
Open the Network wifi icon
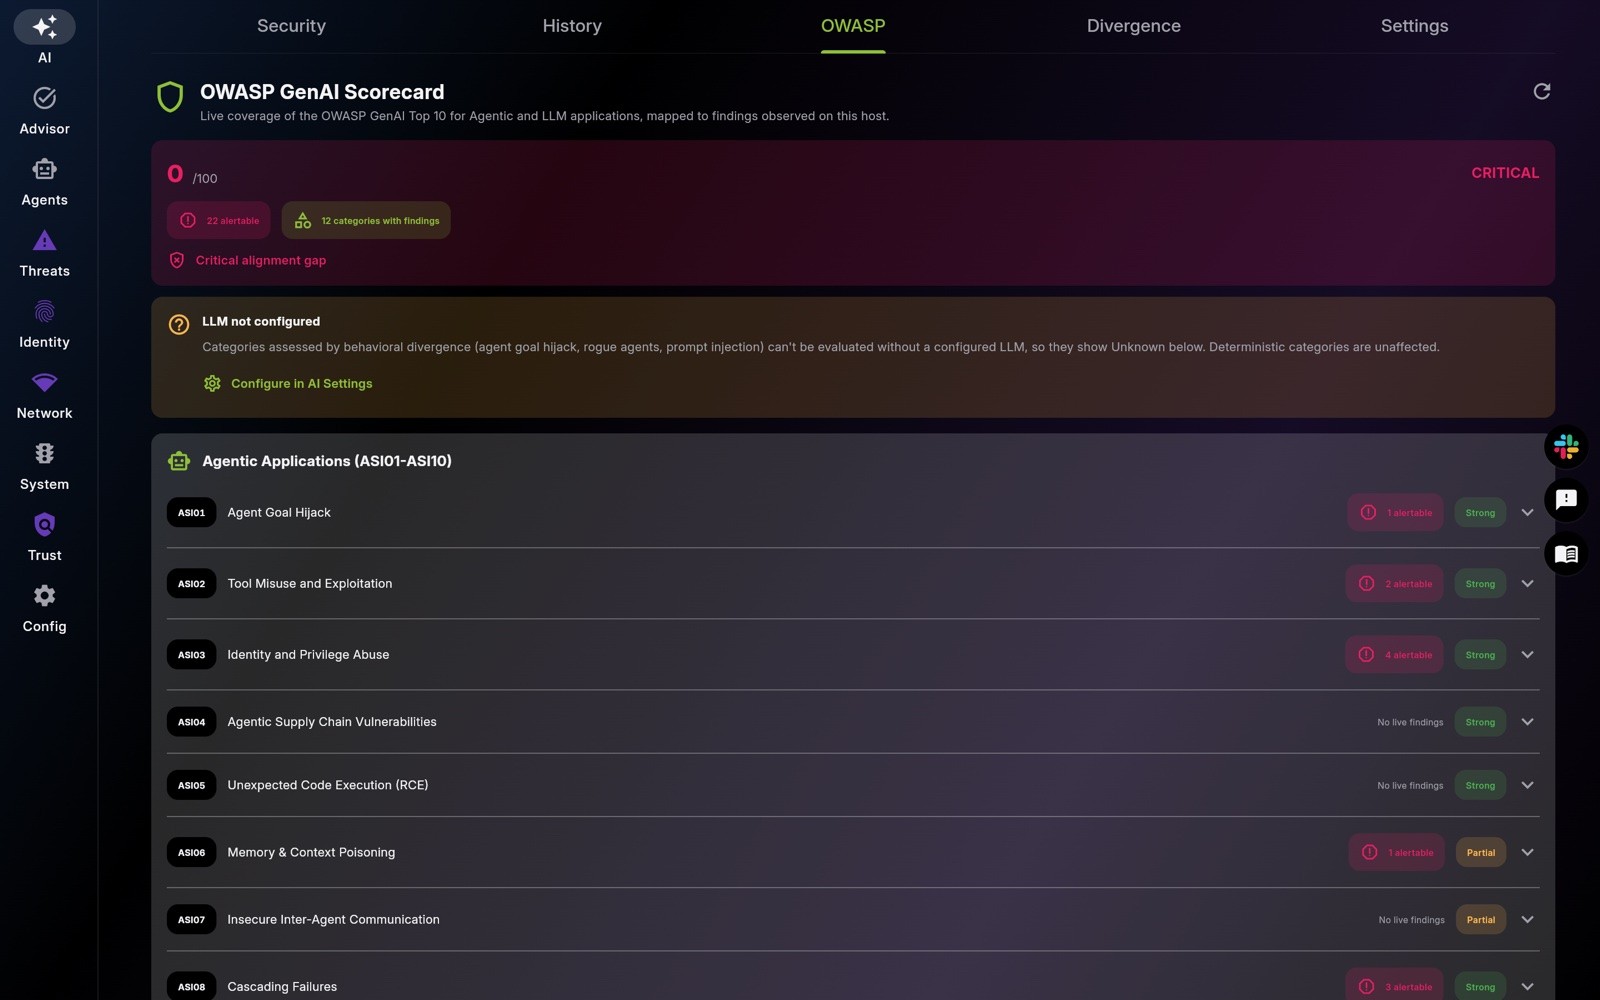tap(44, 382)
